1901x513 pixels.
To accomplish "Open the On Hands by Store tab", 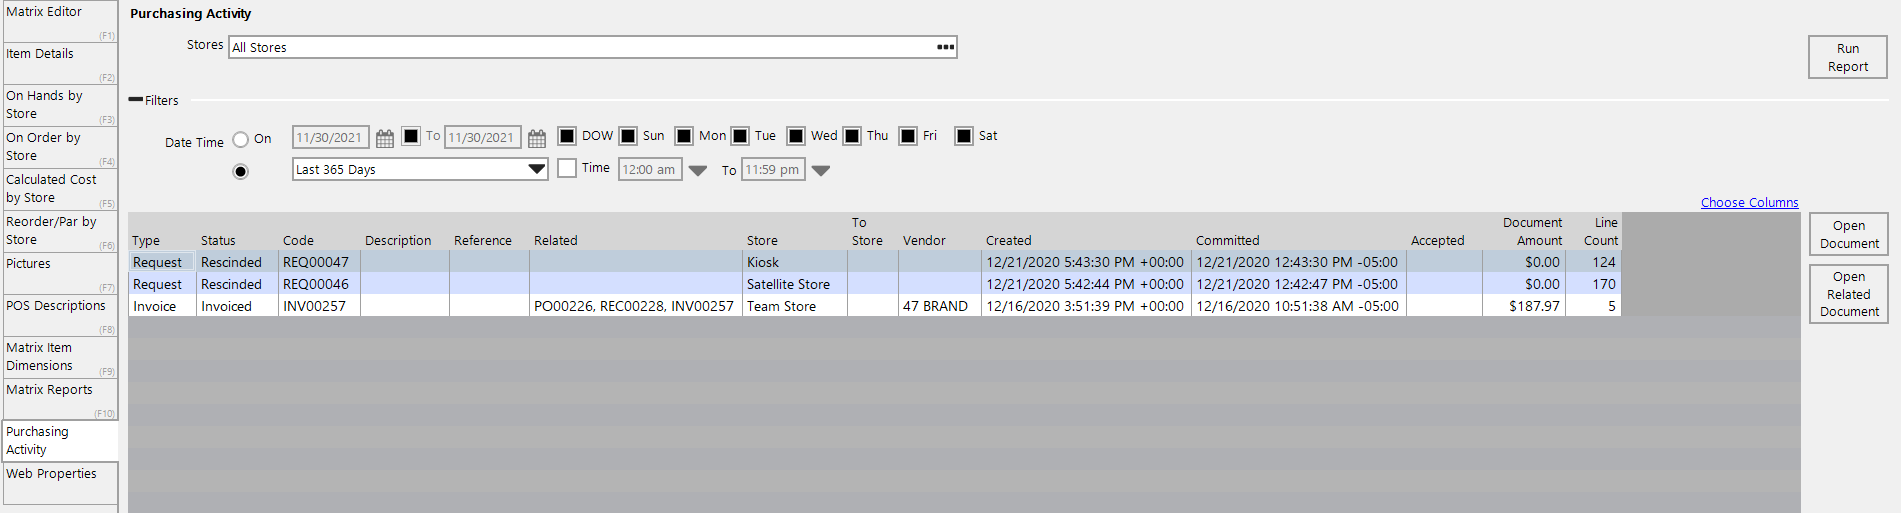I will [60, 105].
